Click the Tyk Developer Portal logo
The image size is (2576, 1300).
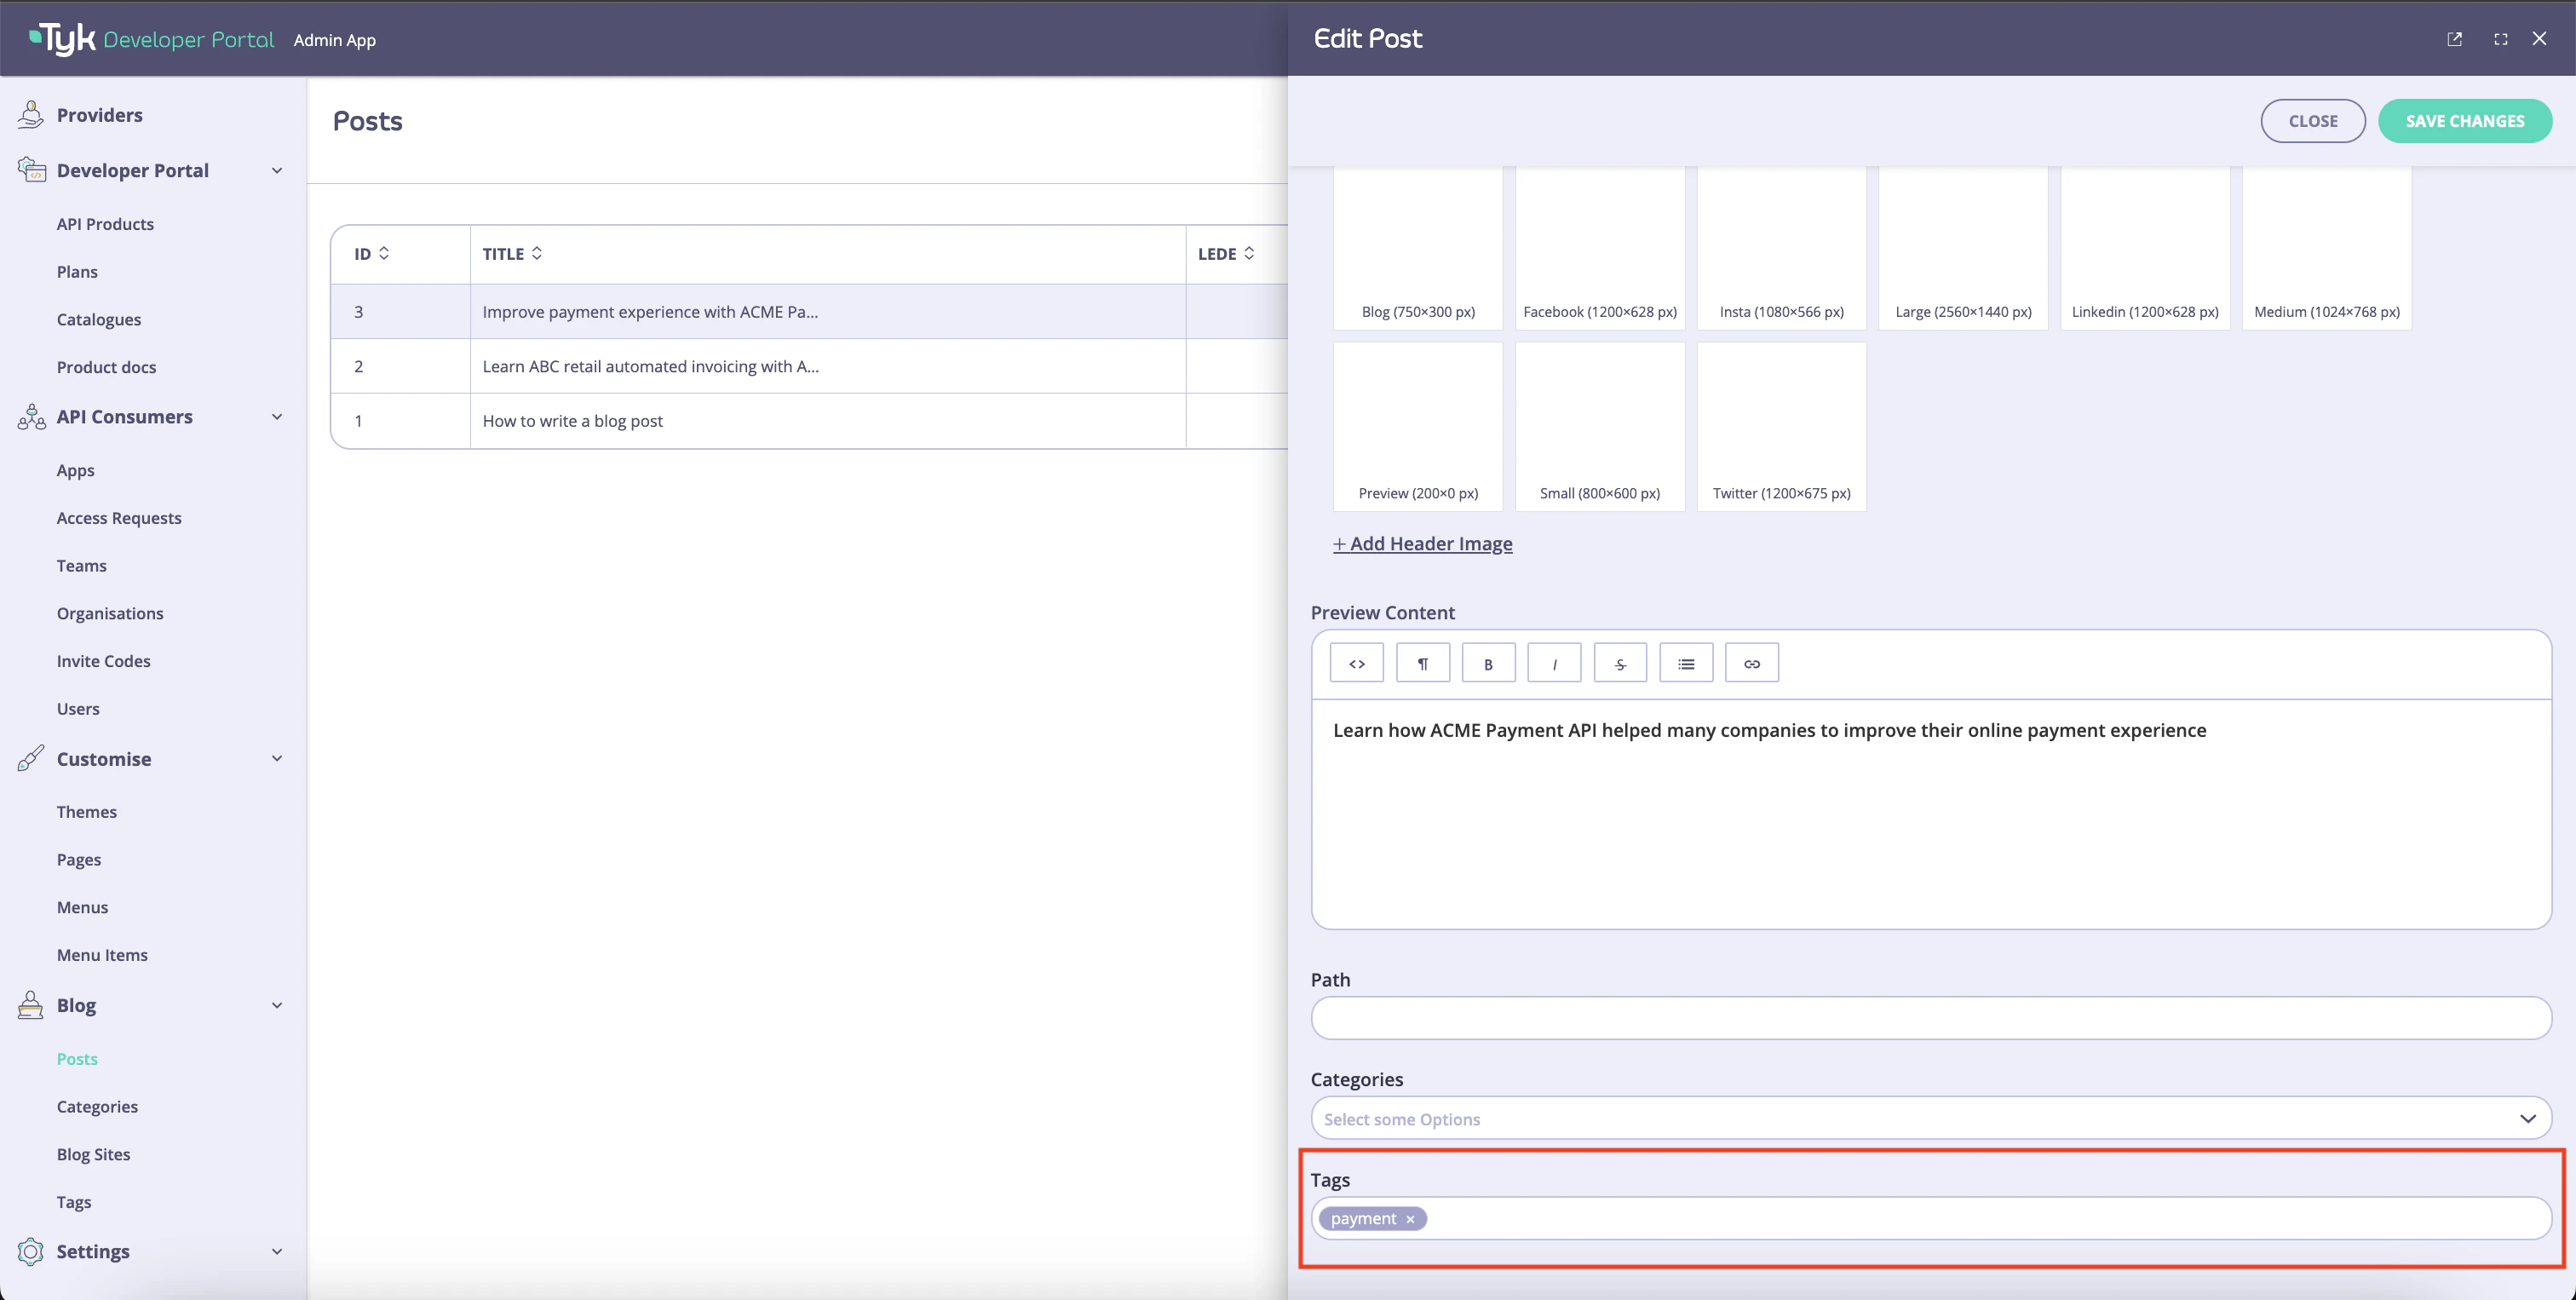pyautogui.click(x=148, y=38)
